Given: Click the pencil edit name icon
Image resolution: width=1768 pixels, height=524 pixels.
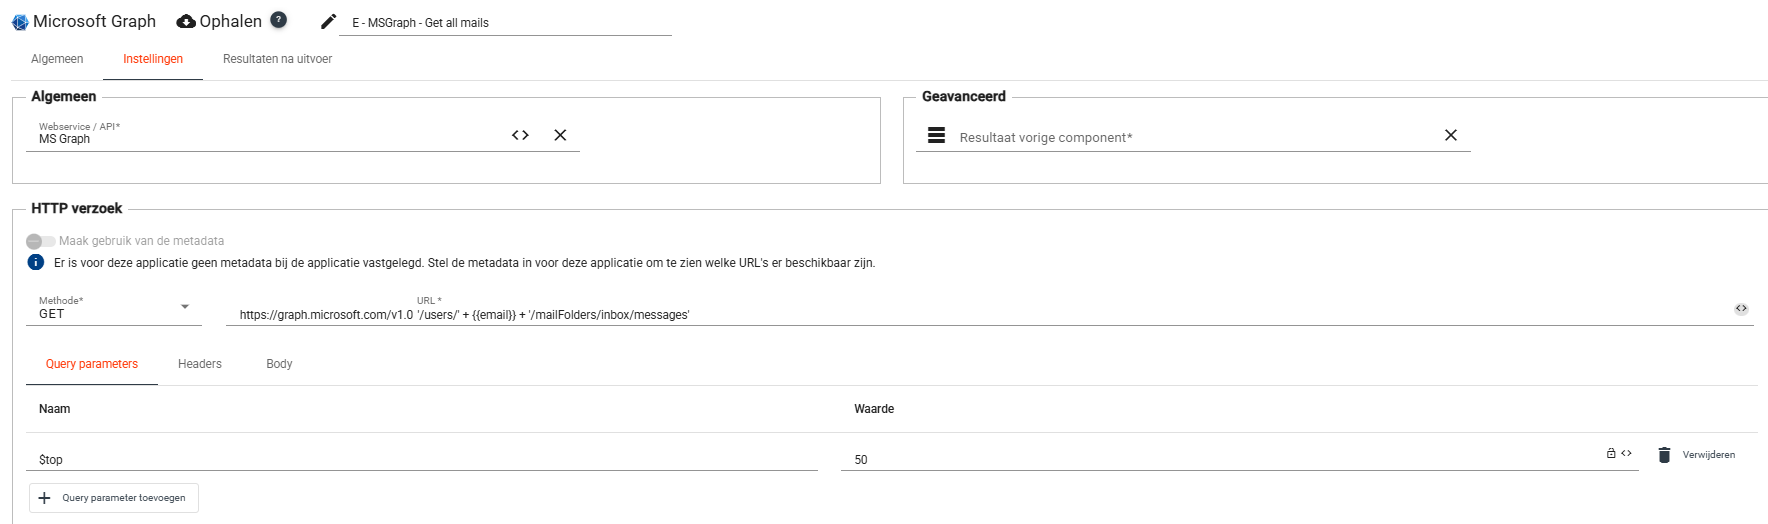Looking at the screenshot, I should (328, 21).
